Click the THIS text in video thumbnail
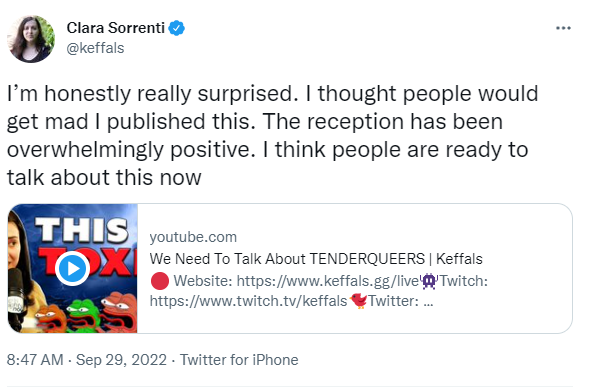Screen dimensions: 589x392 coord(81,229)
